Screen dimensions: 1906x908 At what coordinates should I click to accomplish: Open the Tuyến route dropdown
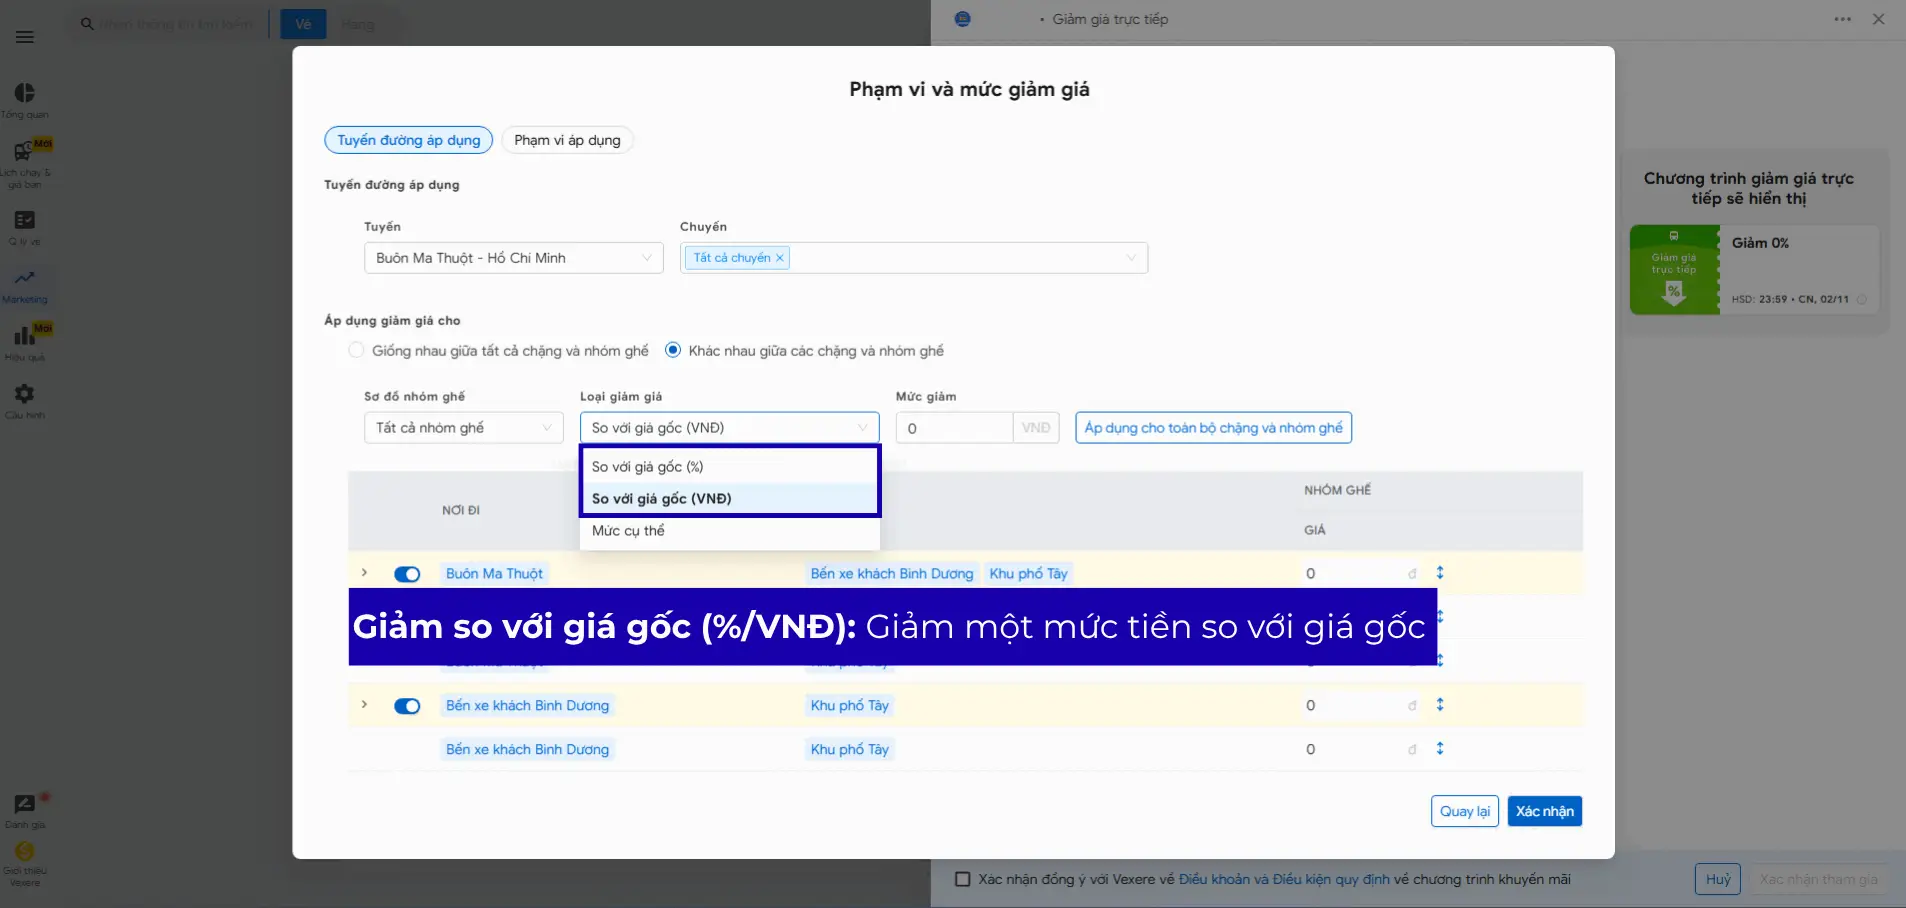tap(513, 258)
